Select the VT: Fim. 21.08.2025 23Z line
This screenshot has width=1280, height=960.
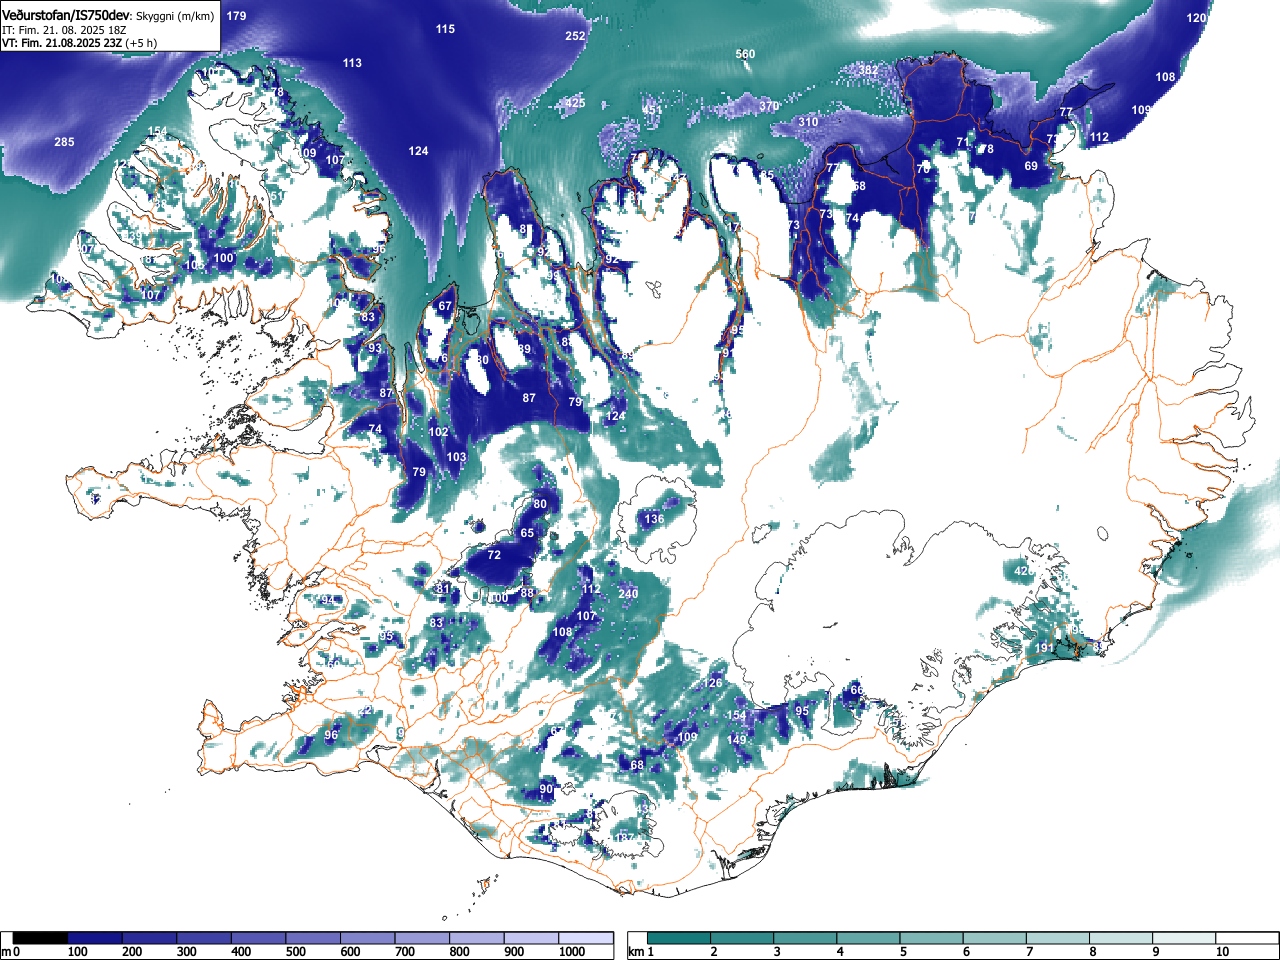click(79, 43)
